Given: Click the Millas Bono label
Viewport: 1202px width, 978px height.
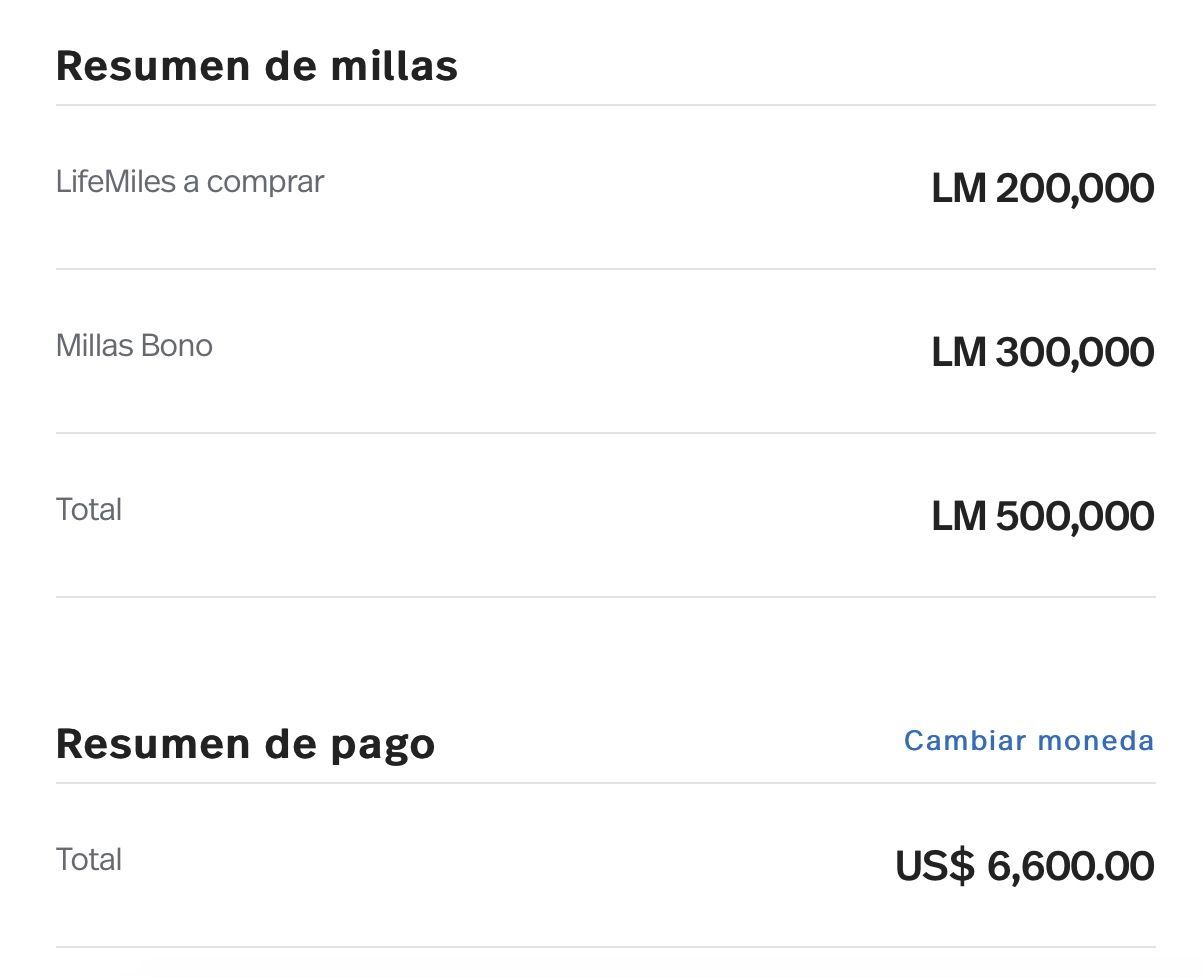Looking at the screenshot, I should point(134,346).
